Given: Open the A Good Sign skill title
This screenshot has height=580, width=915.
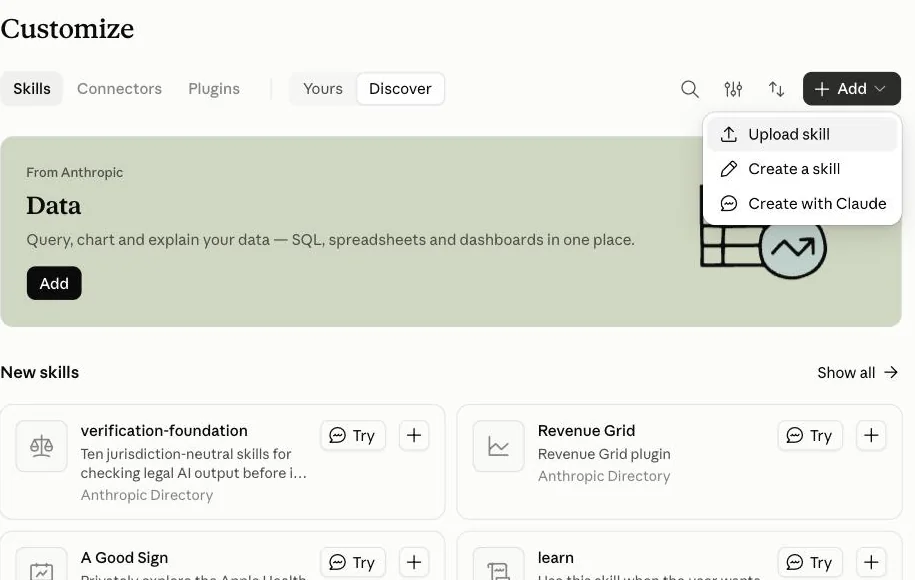Looking at the screenshot, I should pos(124,558).
